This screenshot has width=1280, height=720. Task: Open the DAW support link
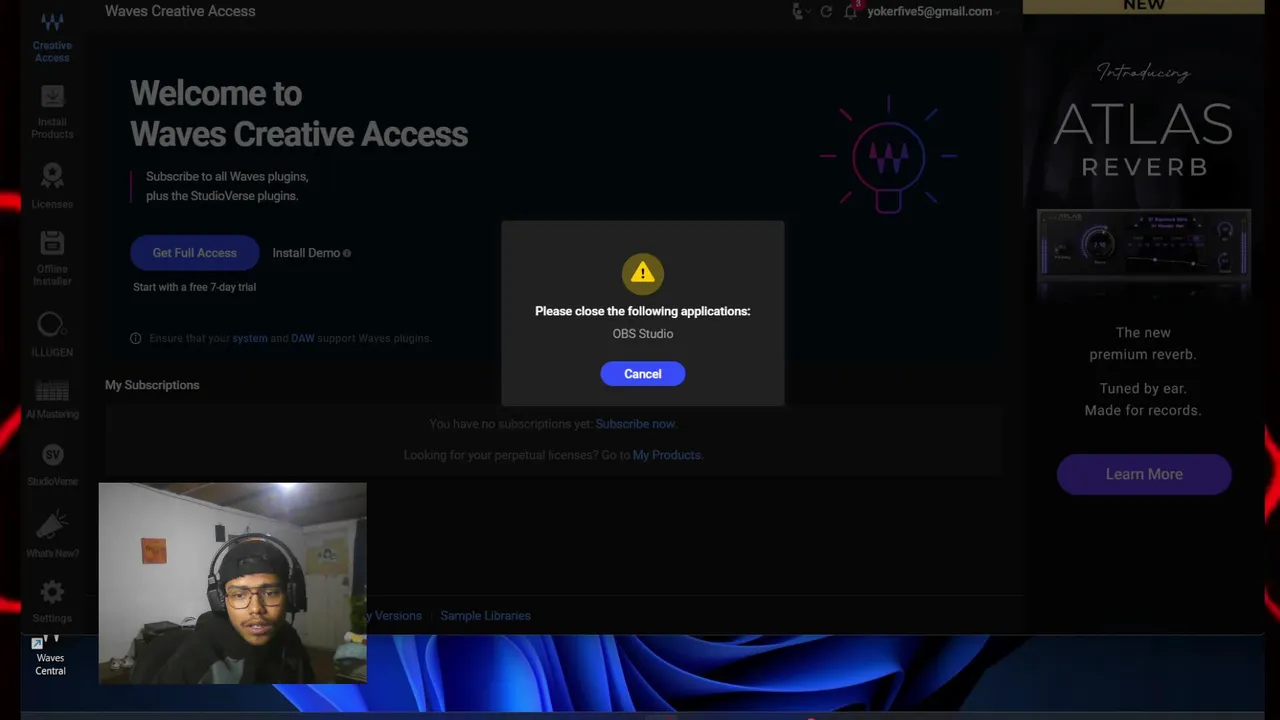click(x=303, y=338)
